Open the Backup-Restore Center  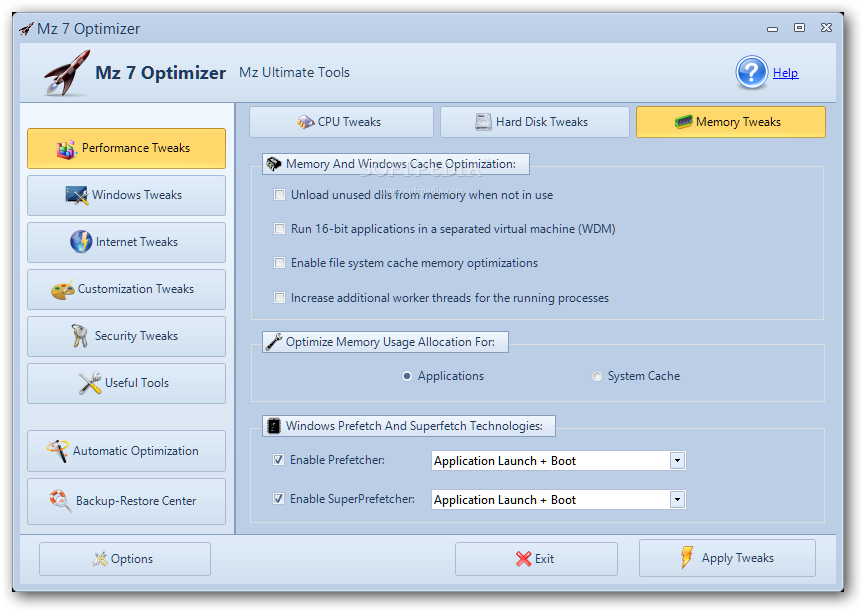[126, 501]
